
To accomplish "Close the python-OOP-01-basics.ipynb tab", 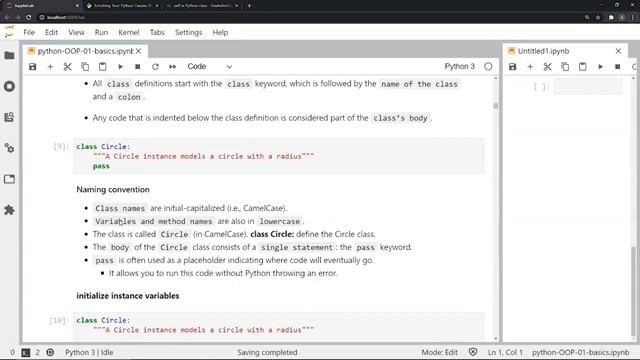I will pyautogui.click(x=139, y=51).
